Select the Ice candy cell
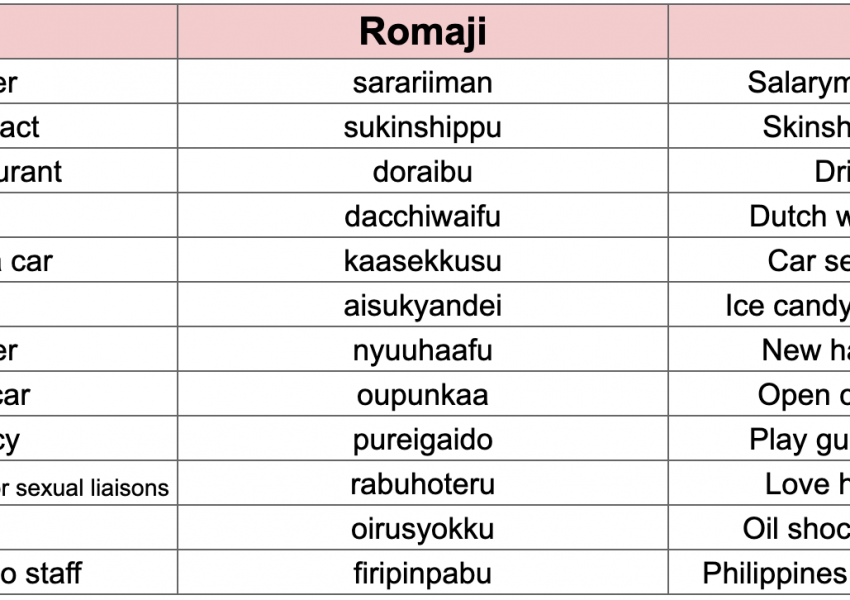 tap(786, 305)
